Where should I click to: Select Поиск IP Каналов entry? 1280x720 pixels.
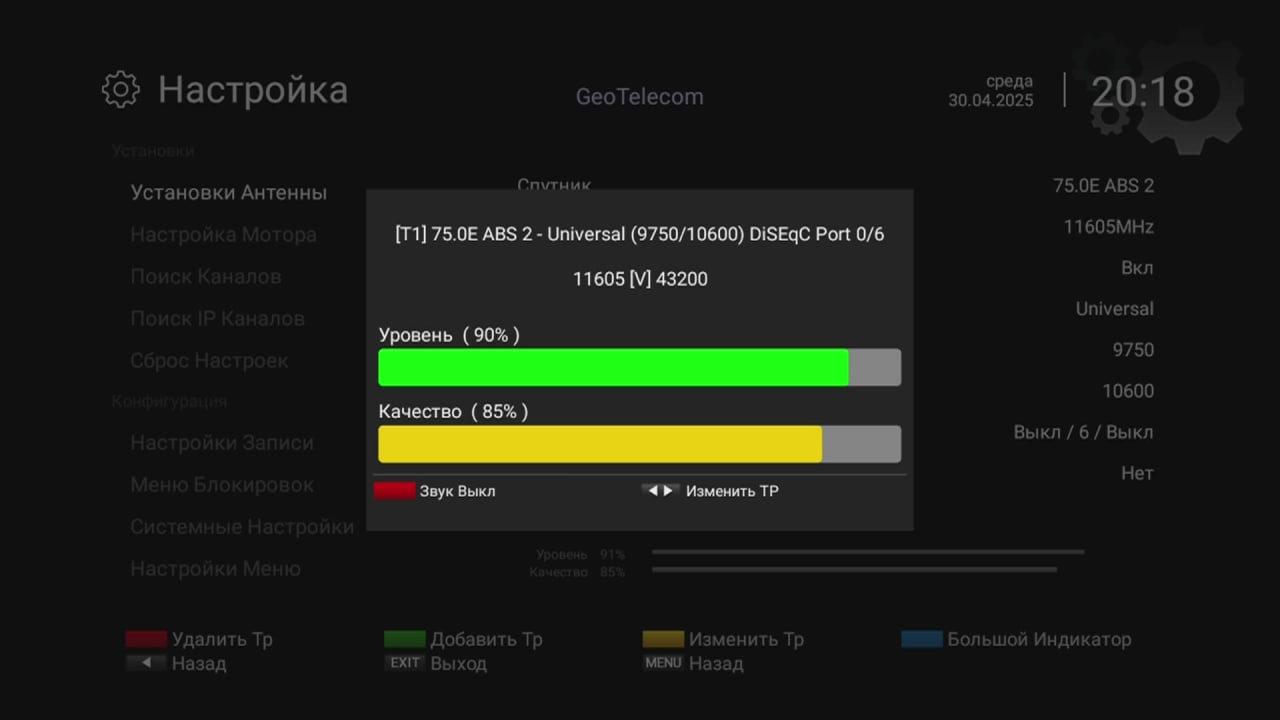pos(217,319)
